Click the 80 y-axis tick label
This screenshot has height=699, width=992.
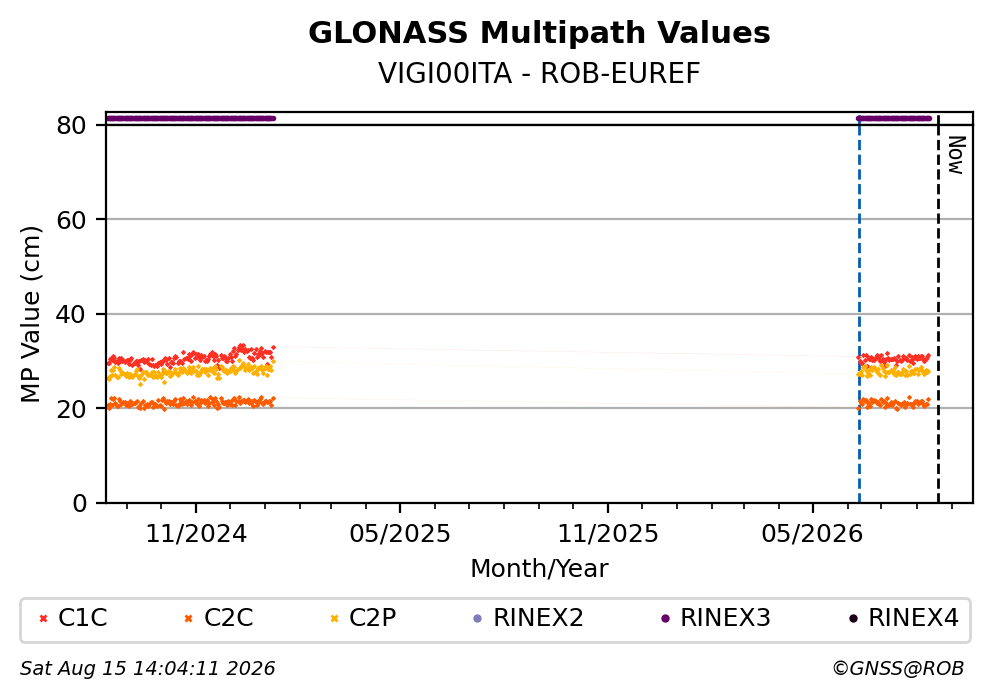pos(71,126)
